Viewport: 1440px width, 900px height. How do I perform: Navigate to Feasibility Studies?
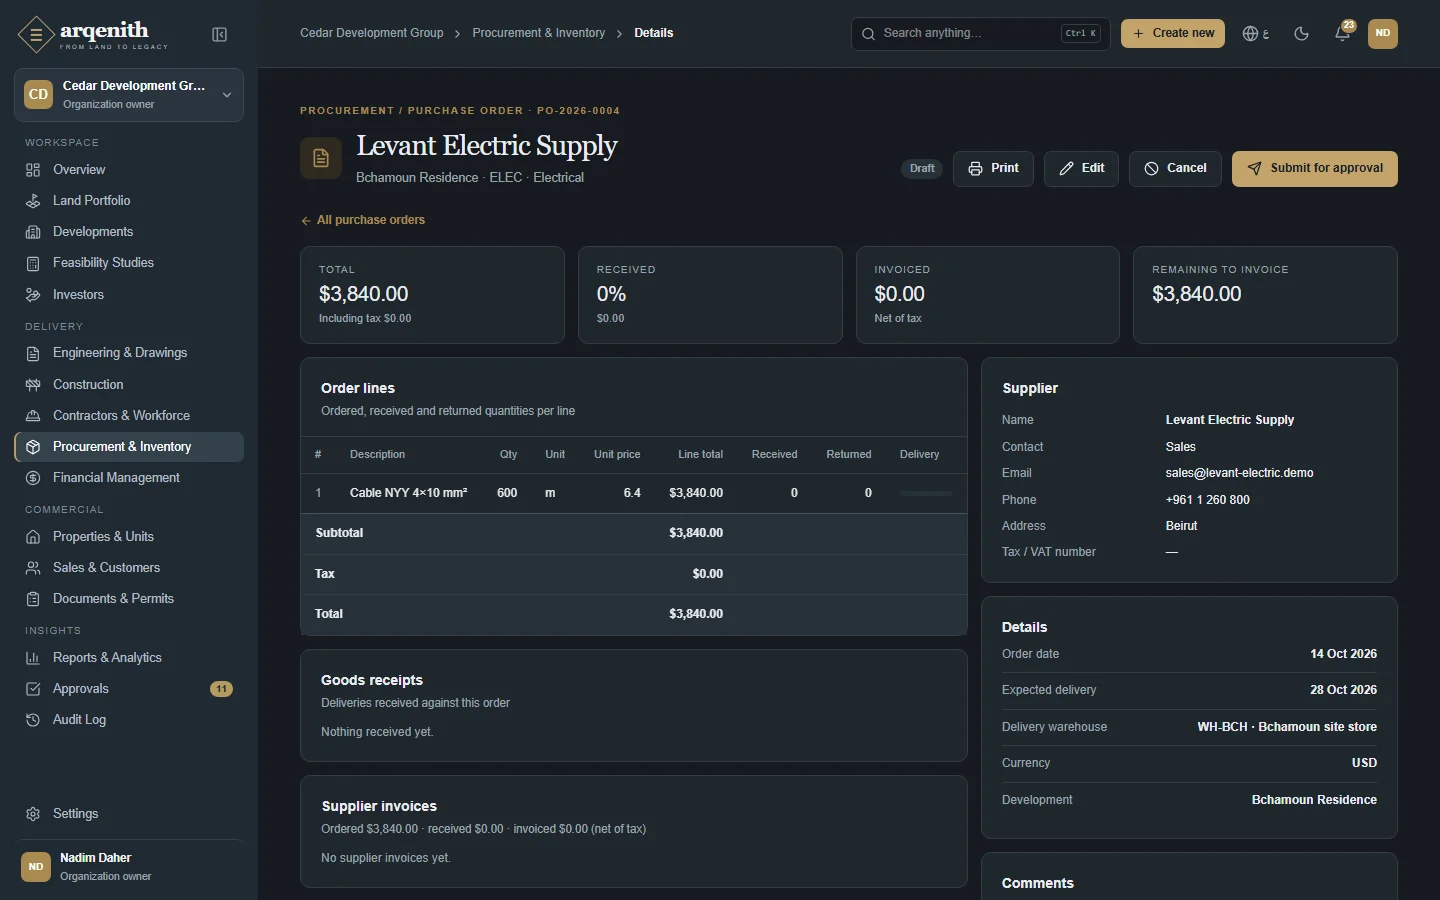(x=129, y=263)
